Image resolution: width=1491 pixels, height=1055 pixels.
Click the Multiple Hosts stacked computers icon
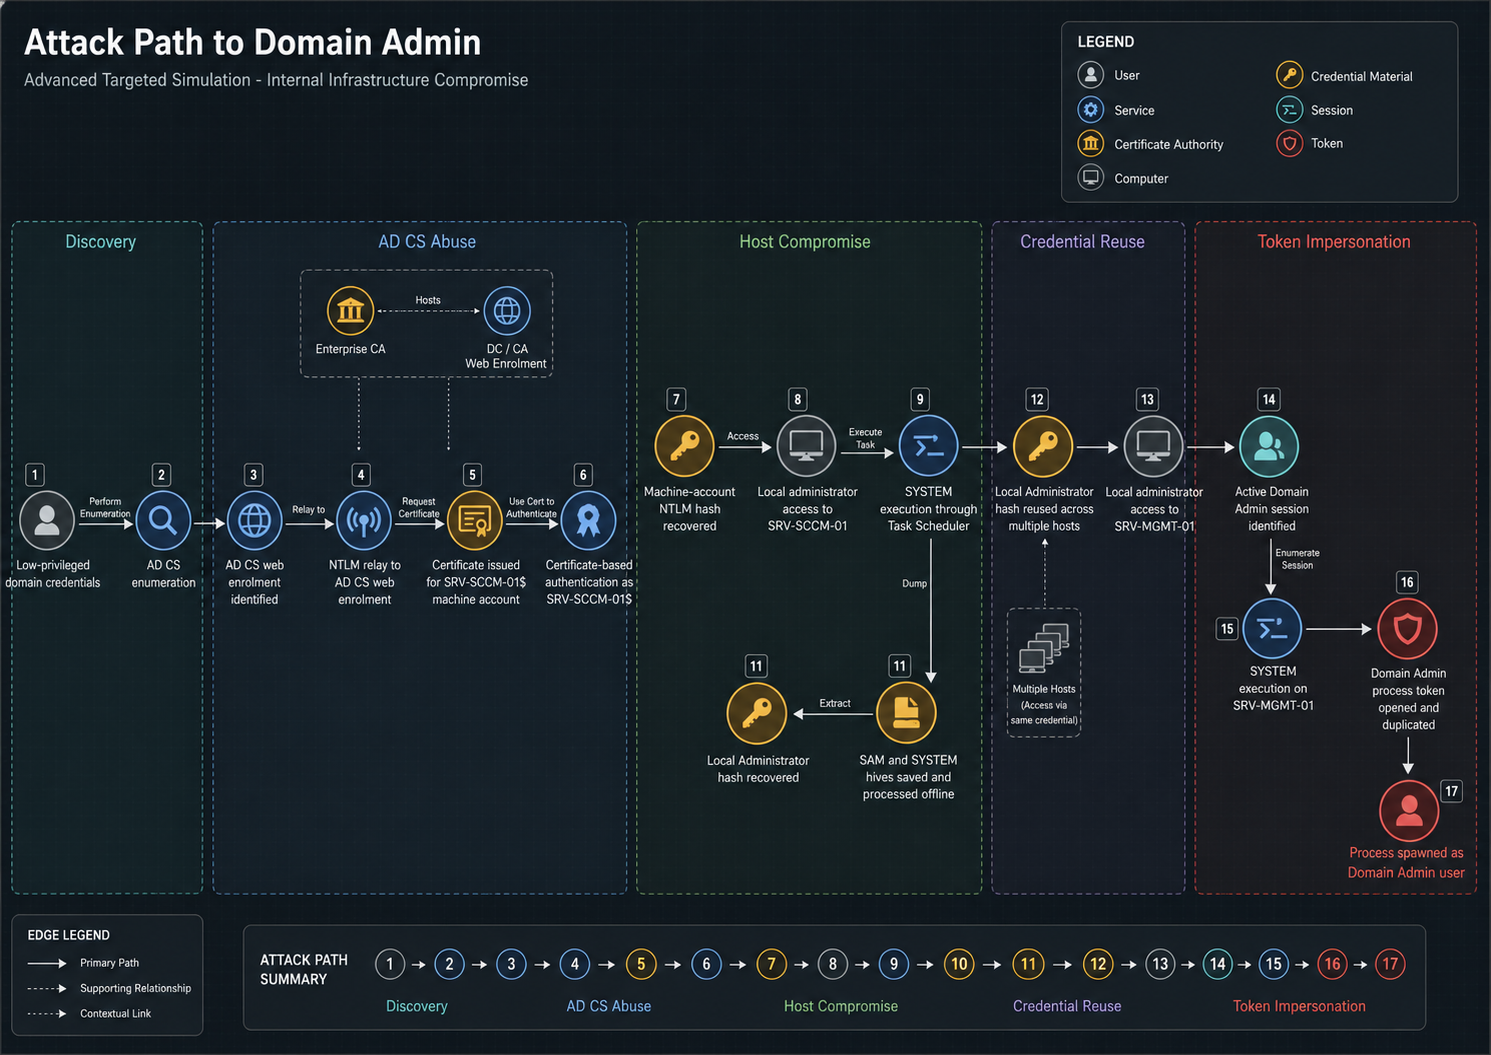(x=1044, y=648)
